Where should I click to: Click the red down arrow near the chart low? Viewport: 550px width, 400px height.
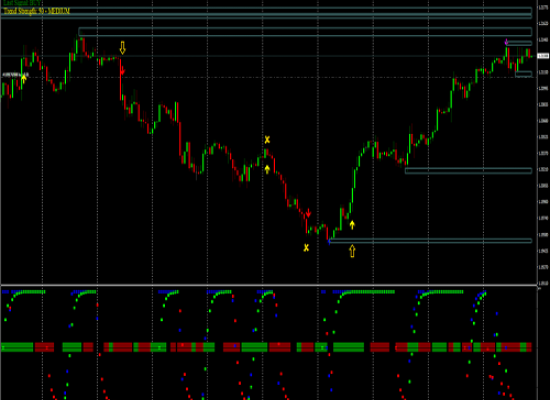click(x=308, y=213)
